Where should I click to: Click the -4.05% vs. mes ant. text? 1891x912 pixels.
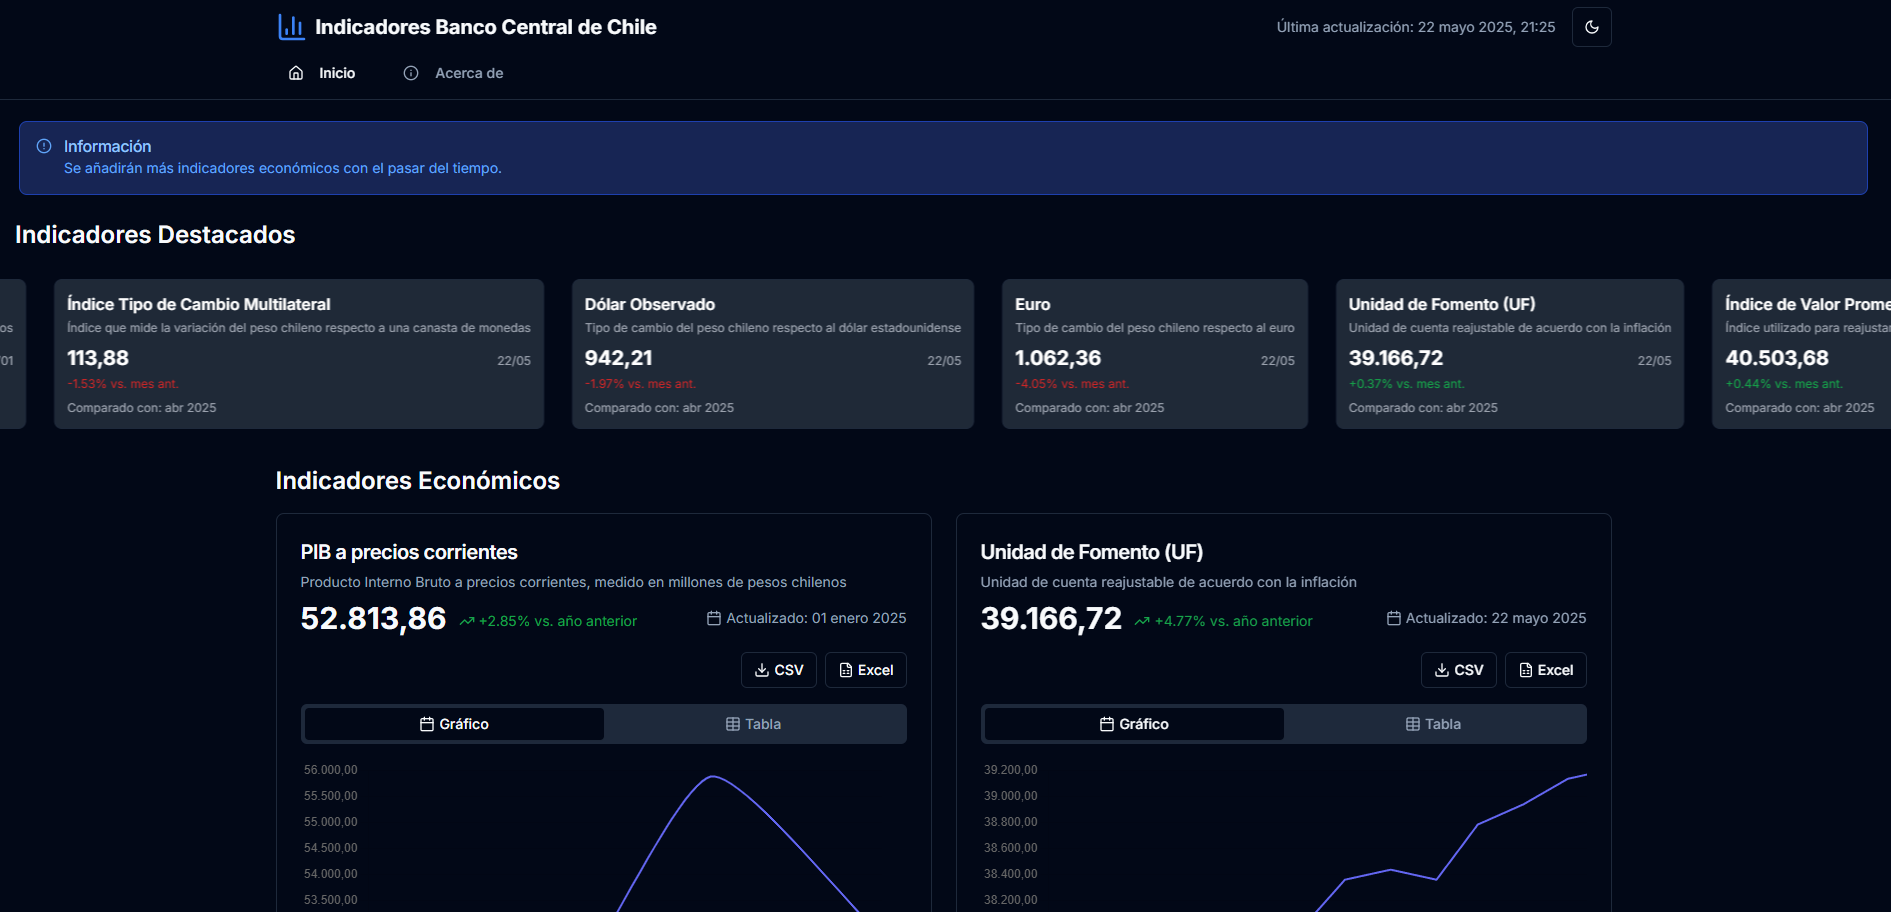pyautogui.click(x=1072, y=384)
